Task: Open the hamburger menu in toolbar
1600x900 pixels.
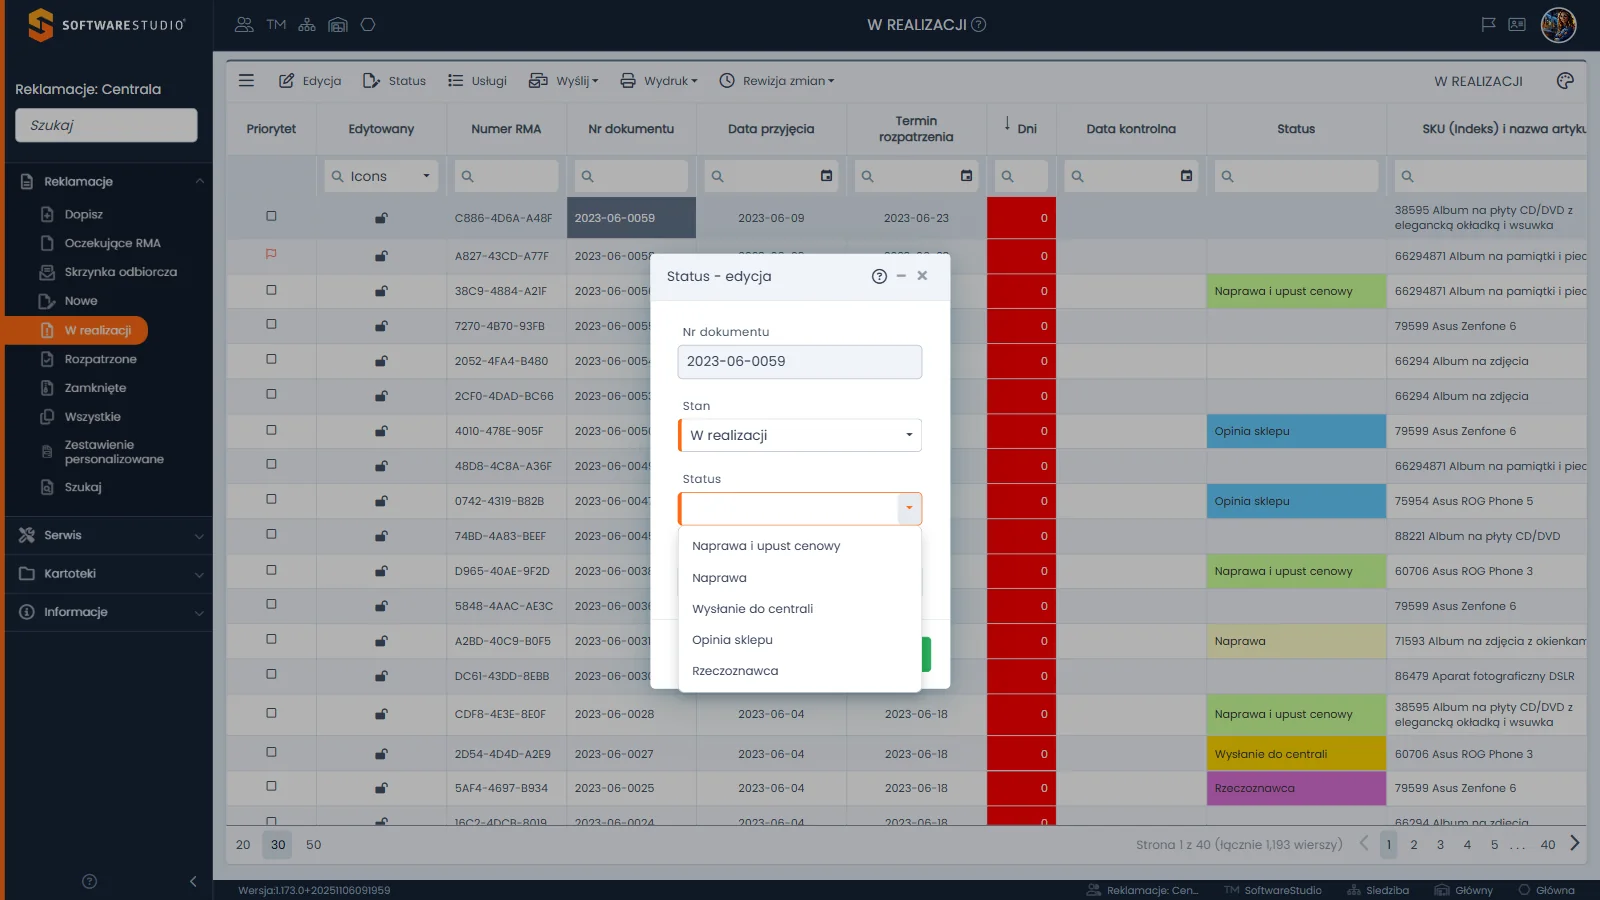Action: [246, 81]
